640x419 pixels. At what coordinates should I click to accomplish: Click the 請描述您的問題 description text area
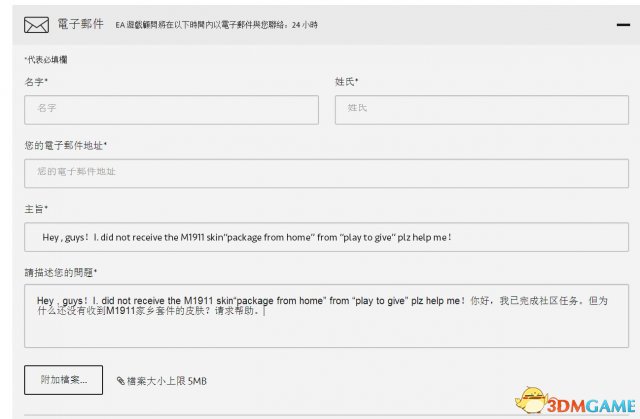(x=326, y=316)
